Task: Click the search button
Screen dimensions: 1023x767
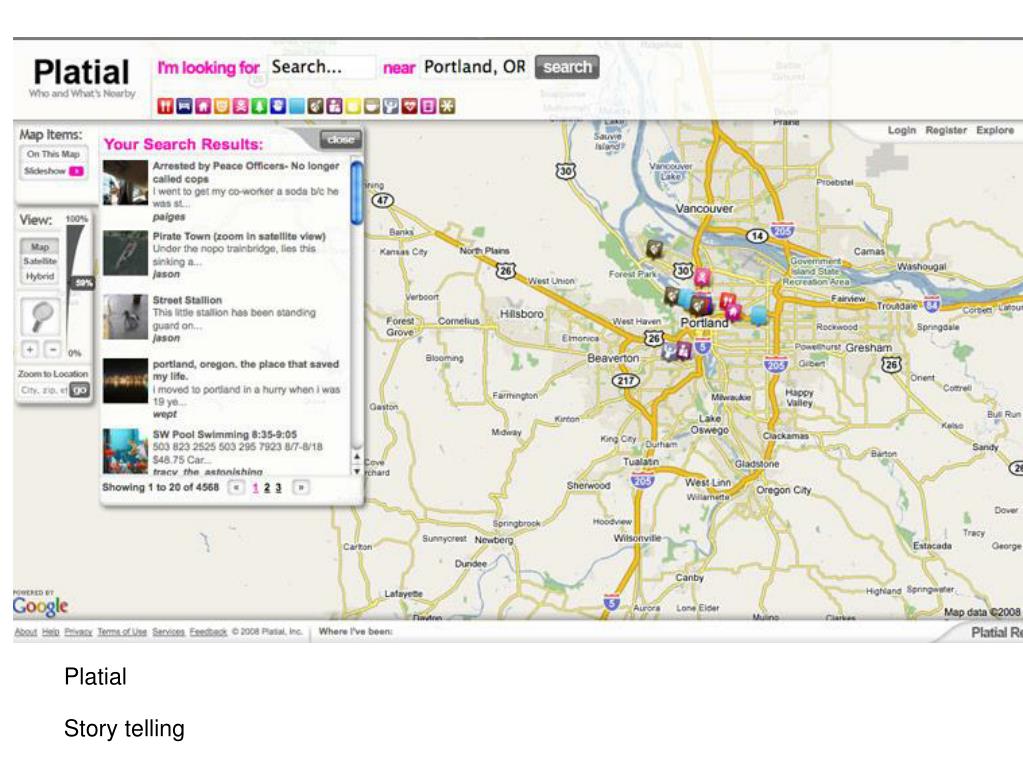Action: (567, 67)
